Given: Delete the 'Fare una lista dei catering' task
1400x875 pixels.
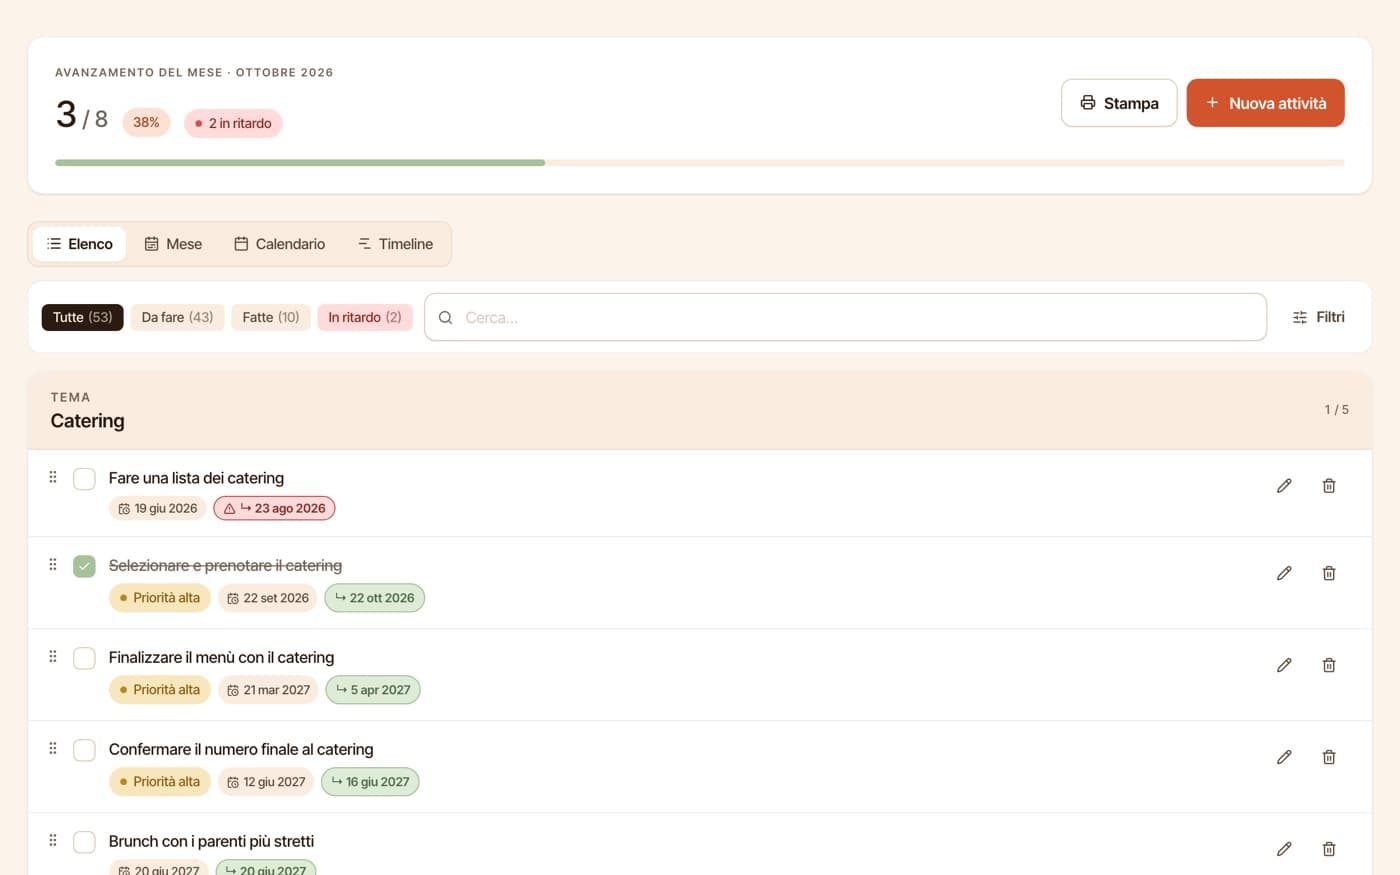Looking at the screenshot, I should 1329,486.
